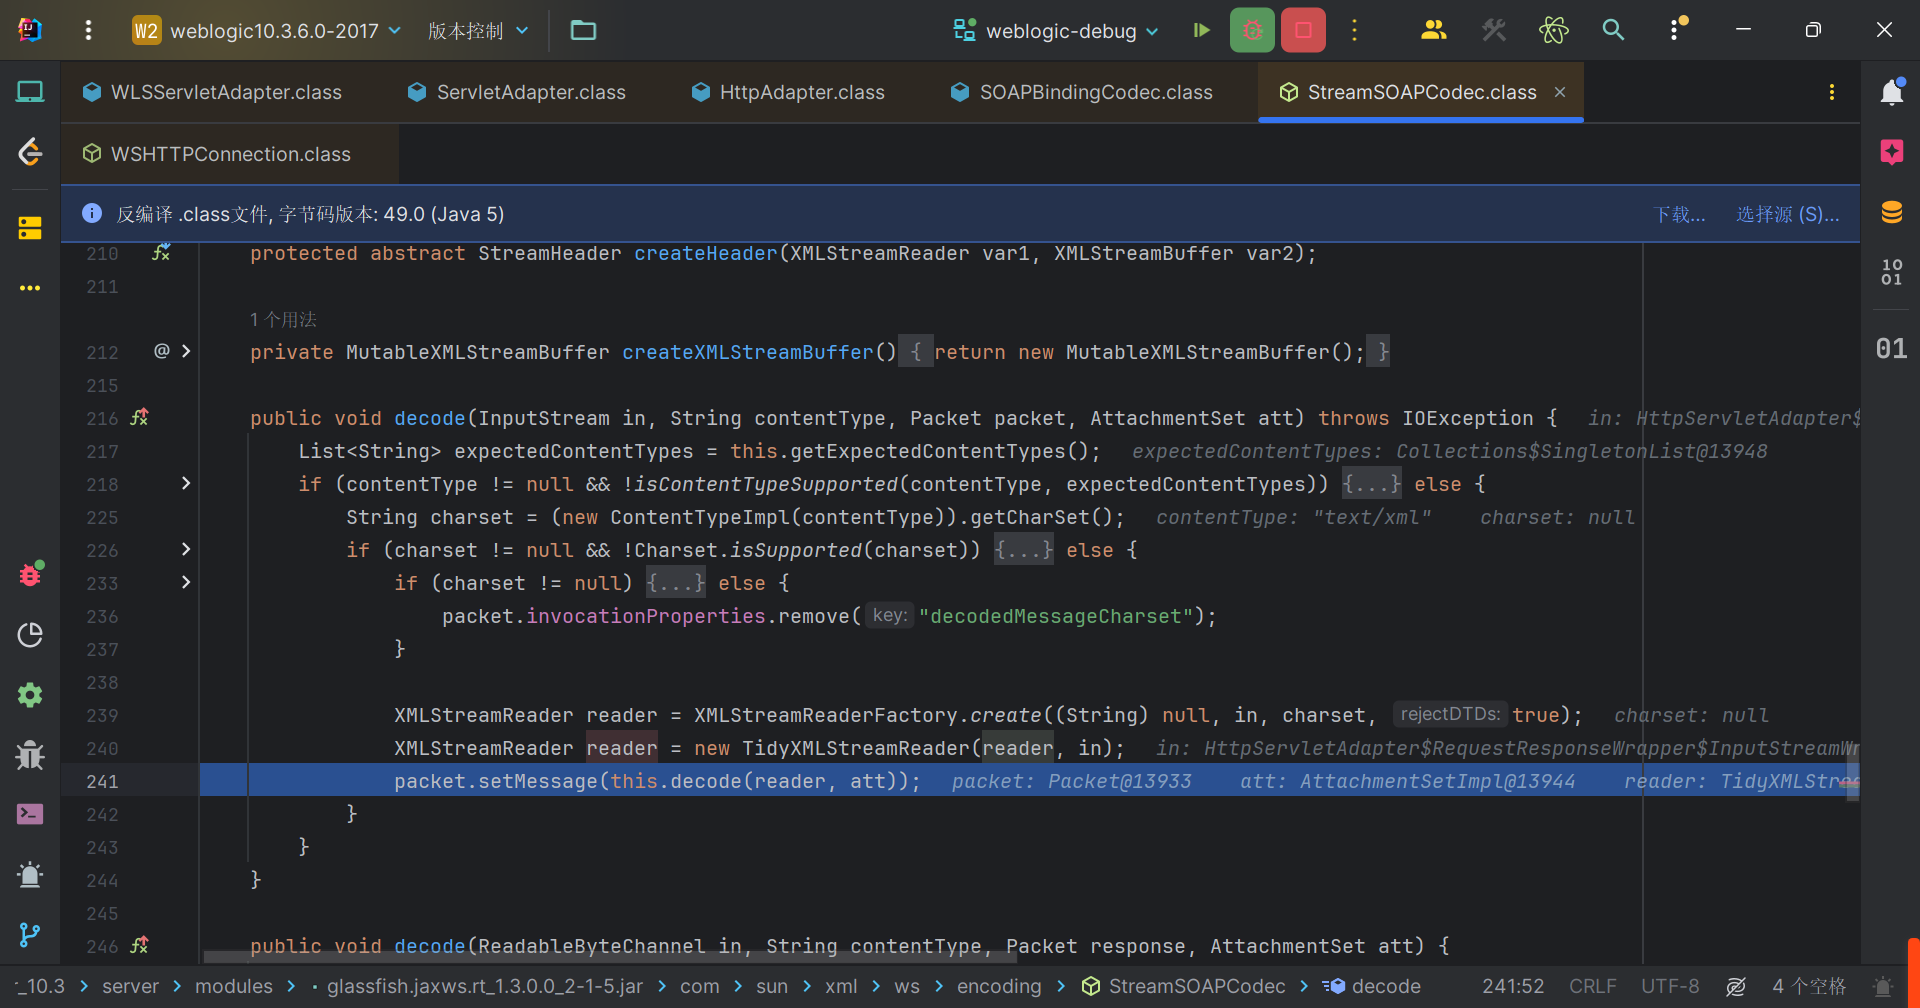
Task: Click the Resume Program icon
Action: pos(1202,31)
